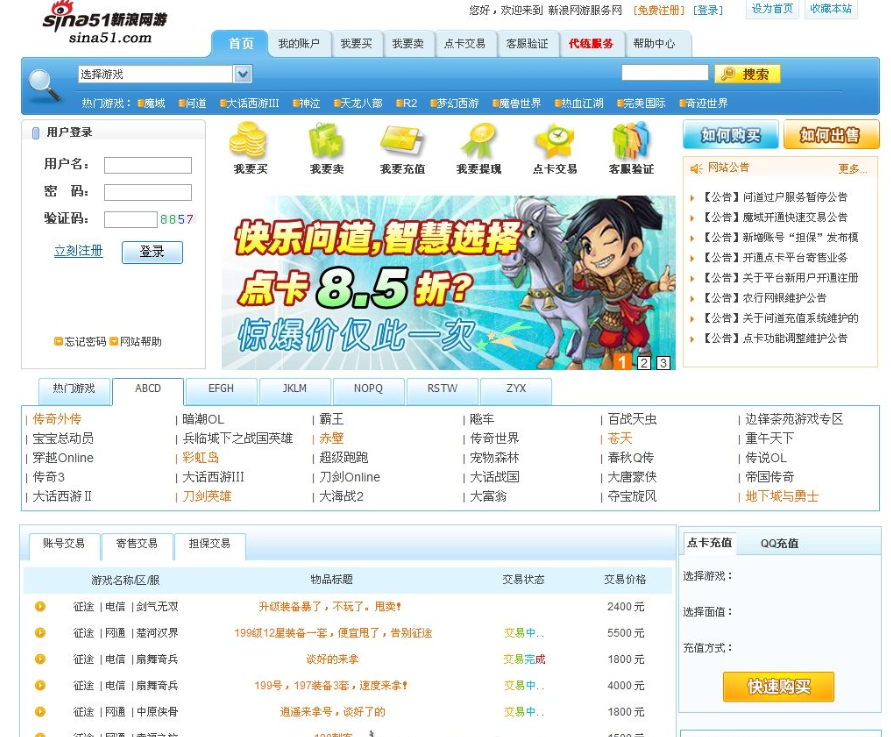This screenshot has height=737, width=891.
Task: Open game 传奇外传 in the list
Action: pyautogui.click(x=57, y=419)
